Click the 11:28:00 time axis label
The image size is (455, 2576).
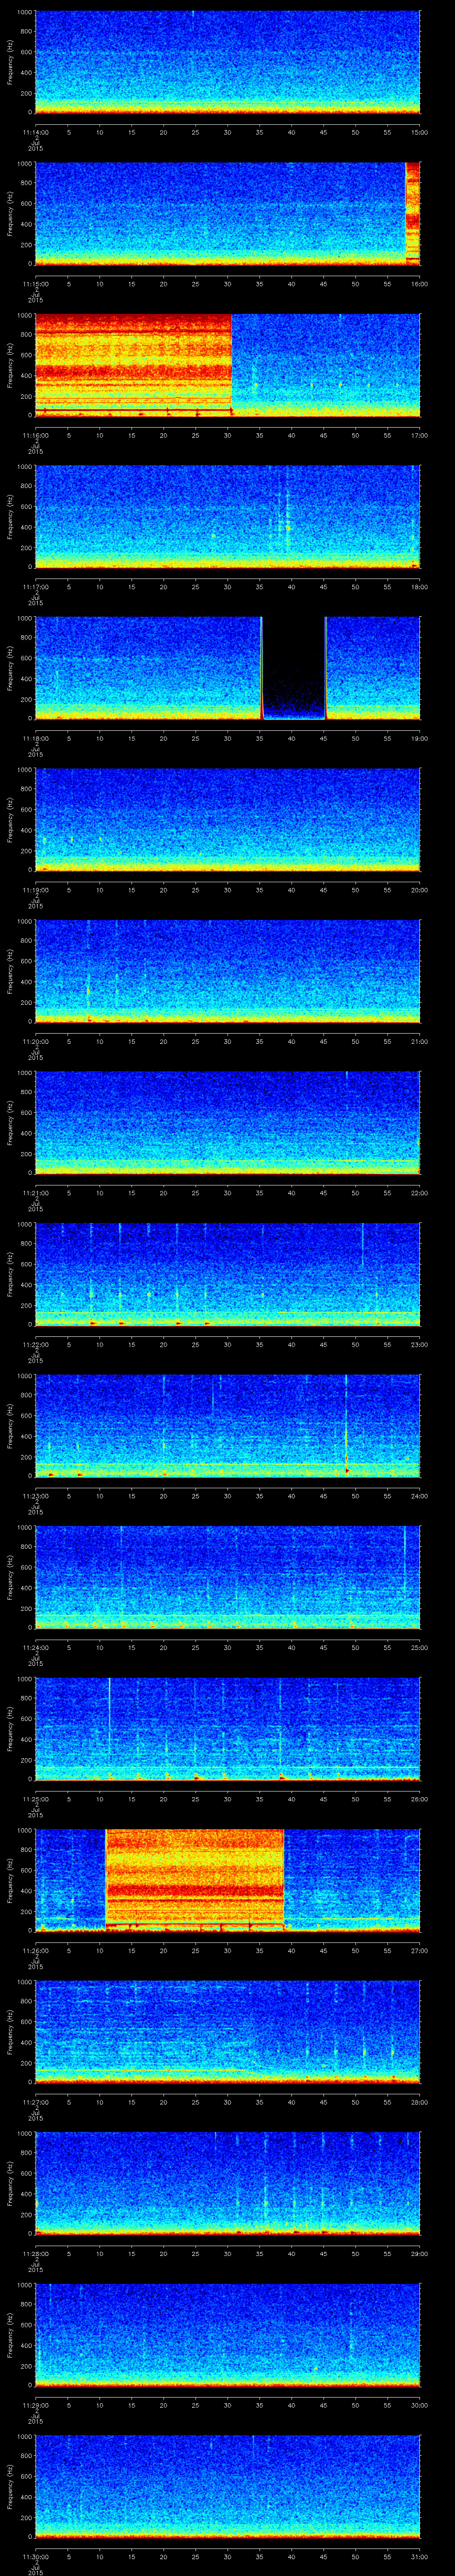35,2253
